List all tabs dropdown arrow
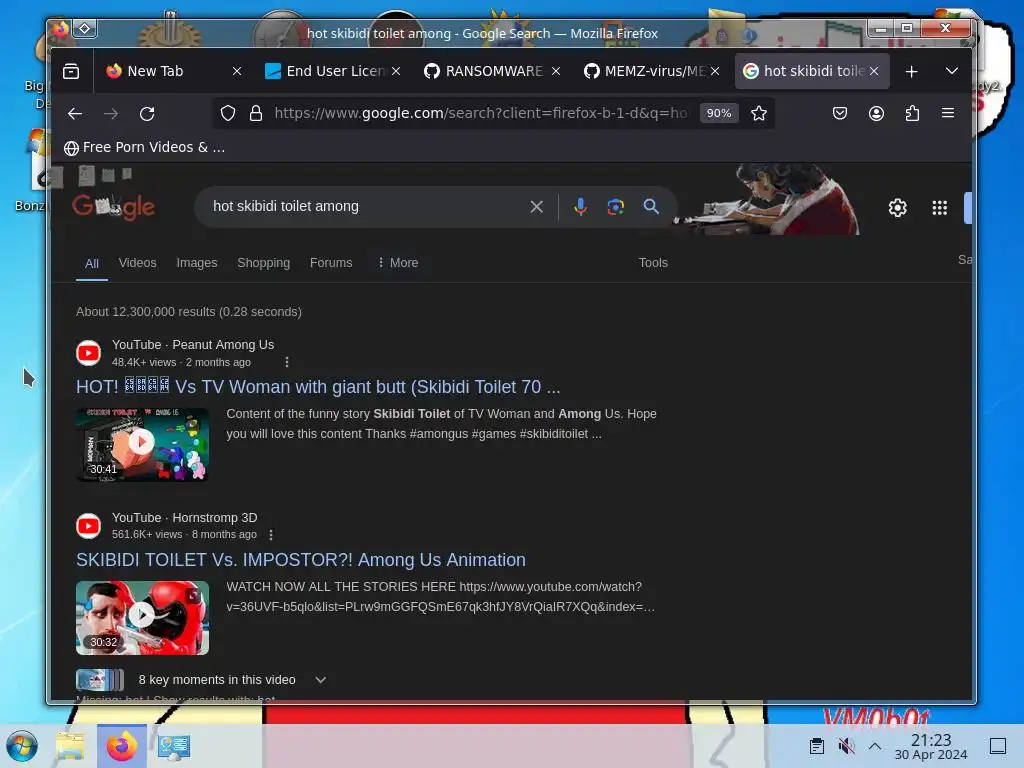1024x768 pixels. click(x=952, y=71)
